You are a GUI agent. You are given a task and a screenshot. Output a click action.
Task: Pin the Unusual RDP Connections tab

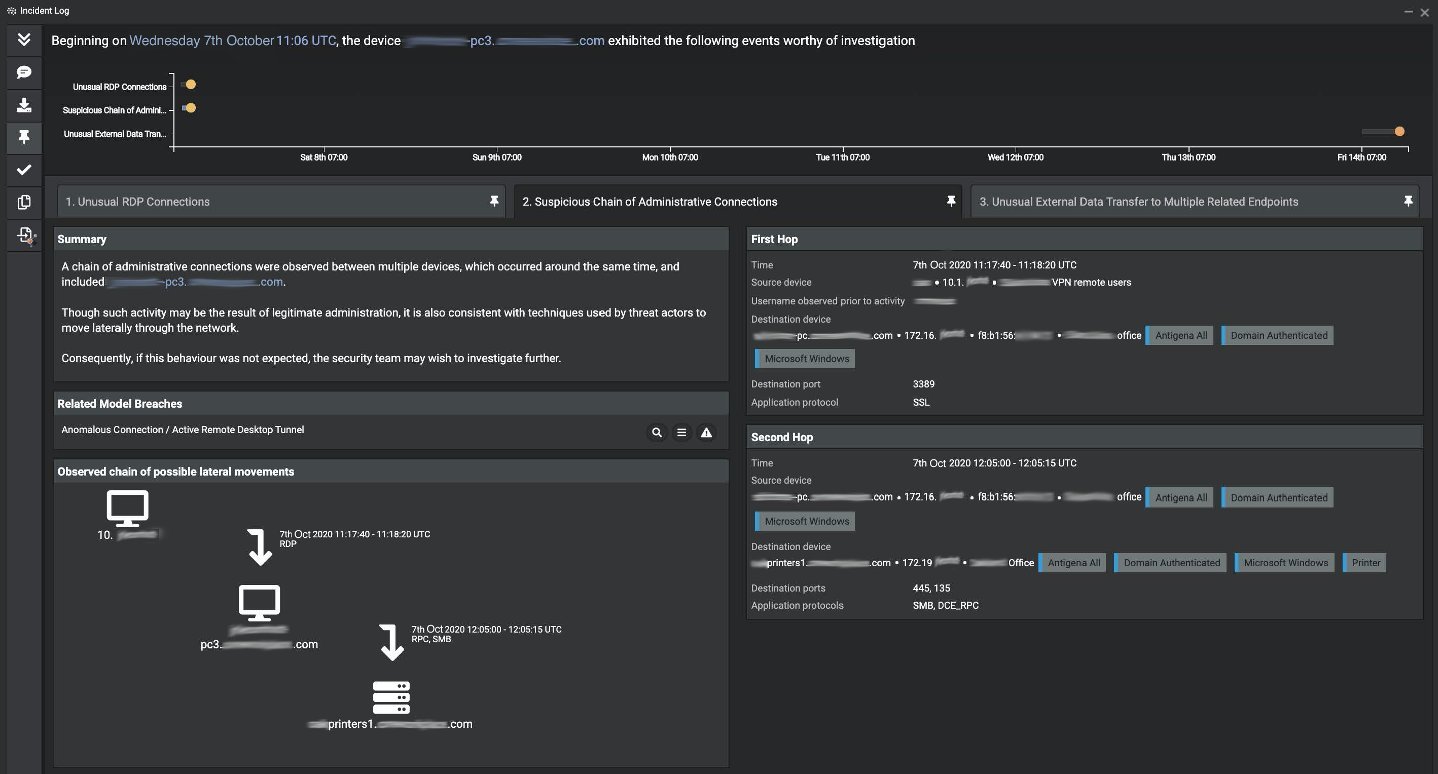click(494, 201)
